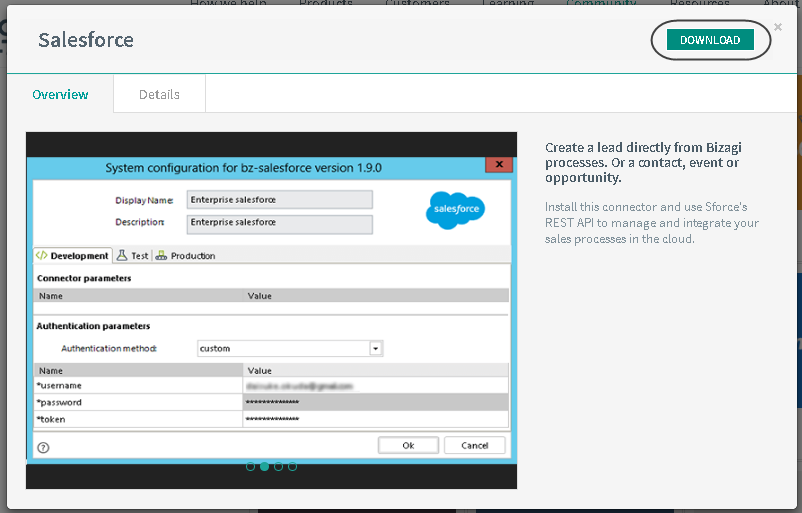Select the fourth carousel dot indicator
The height and width of the screenshot is (513, 802).
[292, 466]
